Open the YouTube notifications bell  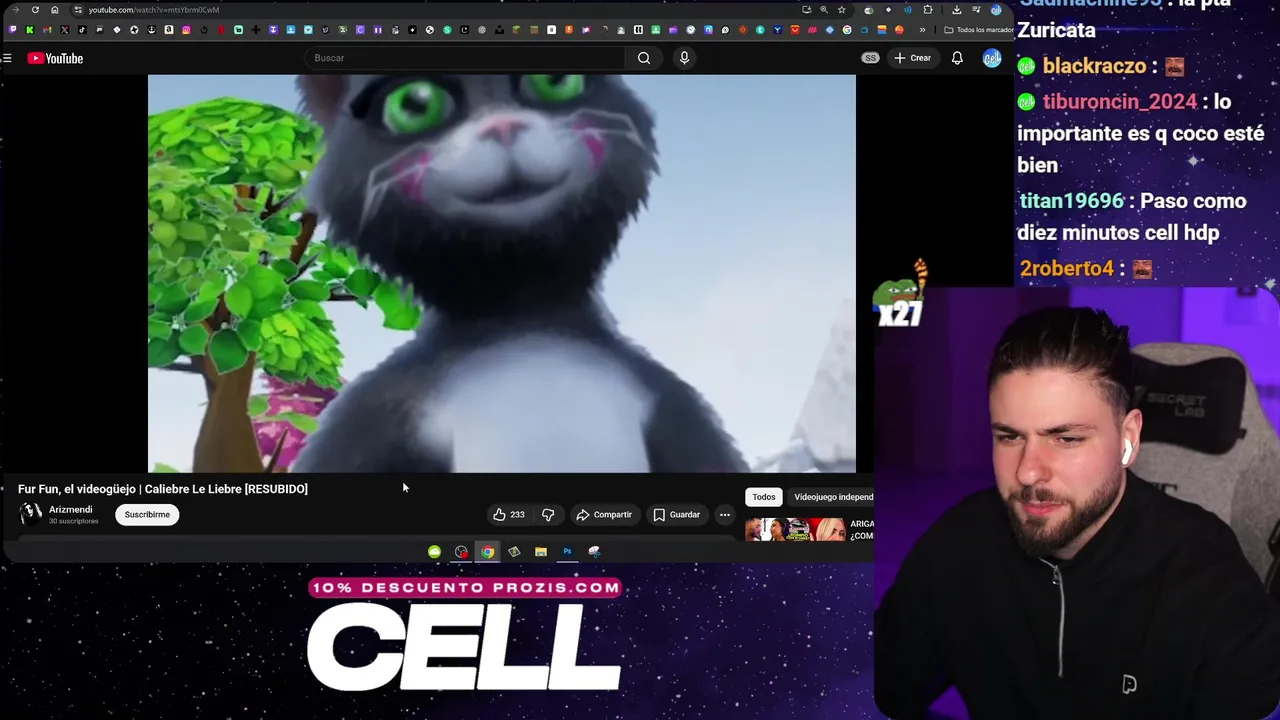(x=957, y=58)
